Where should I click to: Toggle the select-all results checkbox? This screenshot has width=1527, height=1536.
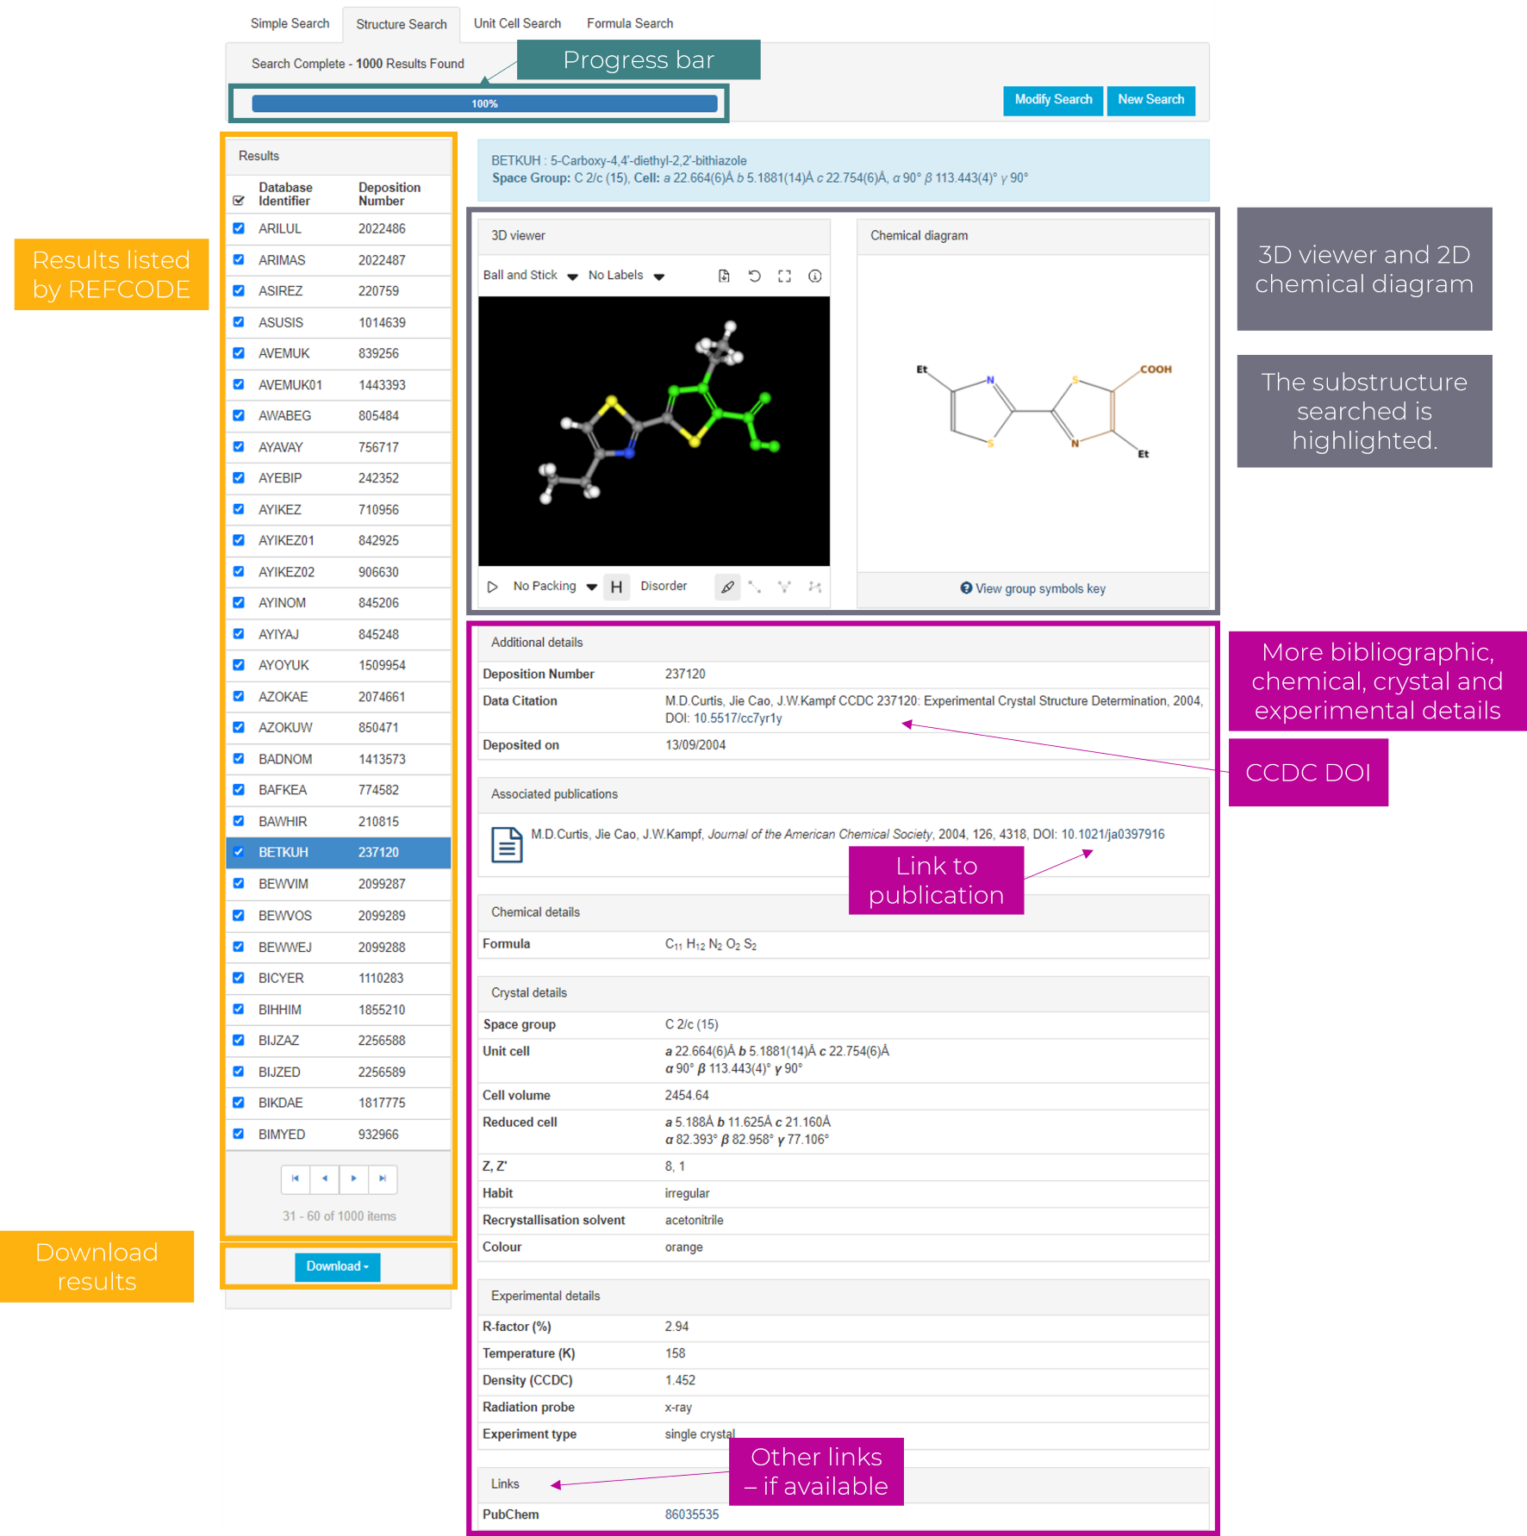pyautogui.click(x=238, y=199)
